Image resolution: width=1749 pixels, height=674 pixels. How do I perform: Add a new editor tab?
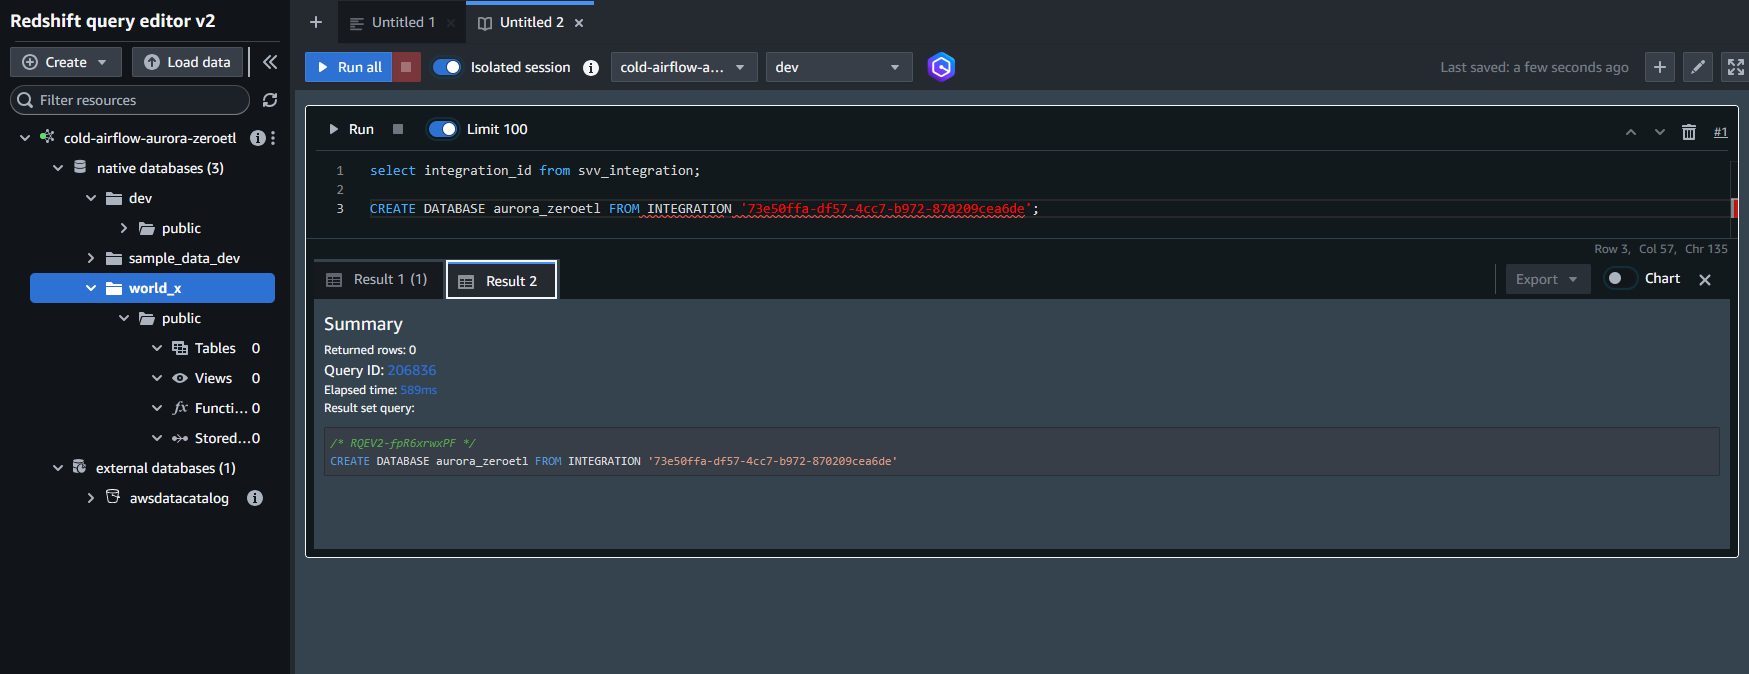click(316, 22)
